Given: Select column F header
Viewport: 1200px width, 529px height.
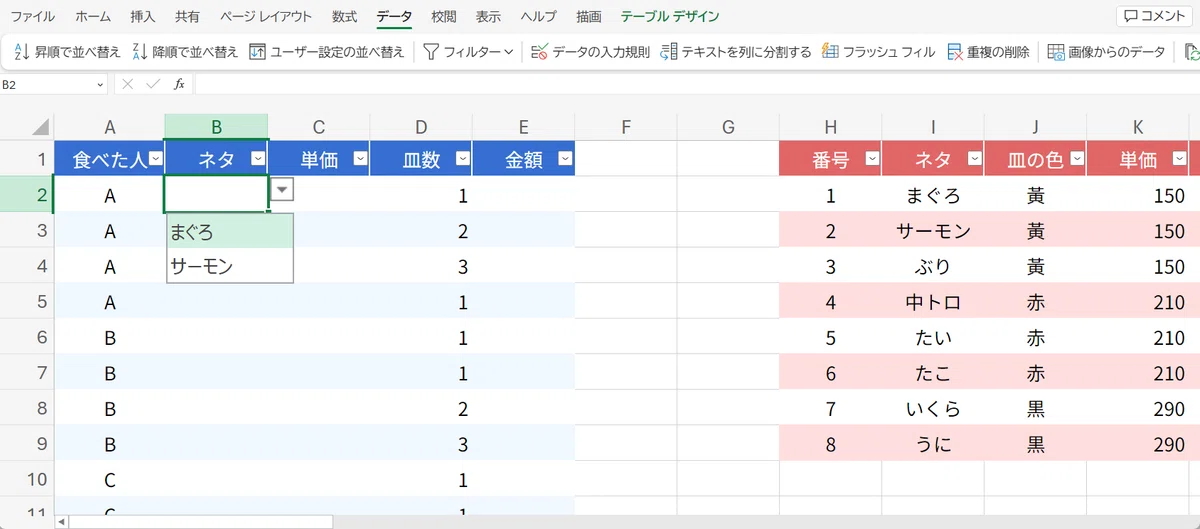Looking at the screenshot, I should (626, 127).
